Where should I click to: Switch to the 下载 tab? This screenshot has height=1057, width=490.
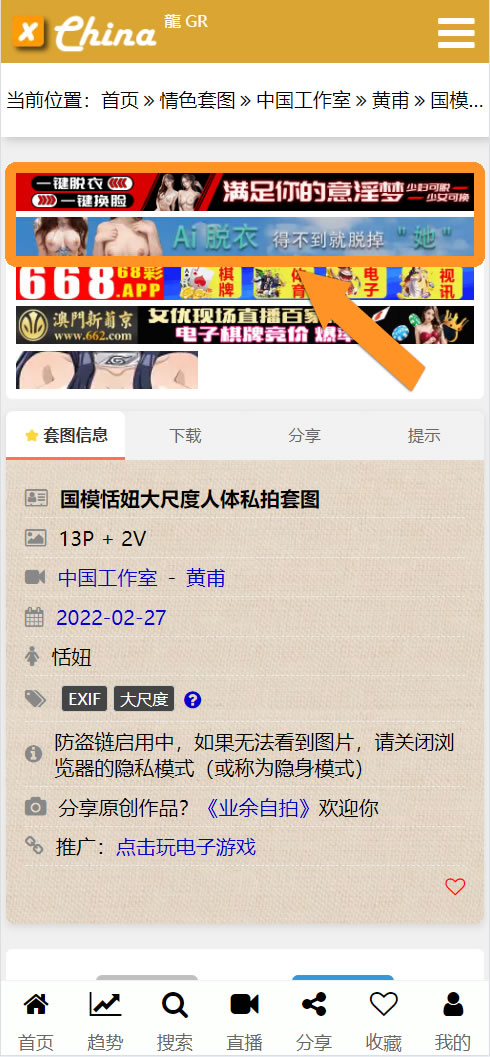[185, 435]
